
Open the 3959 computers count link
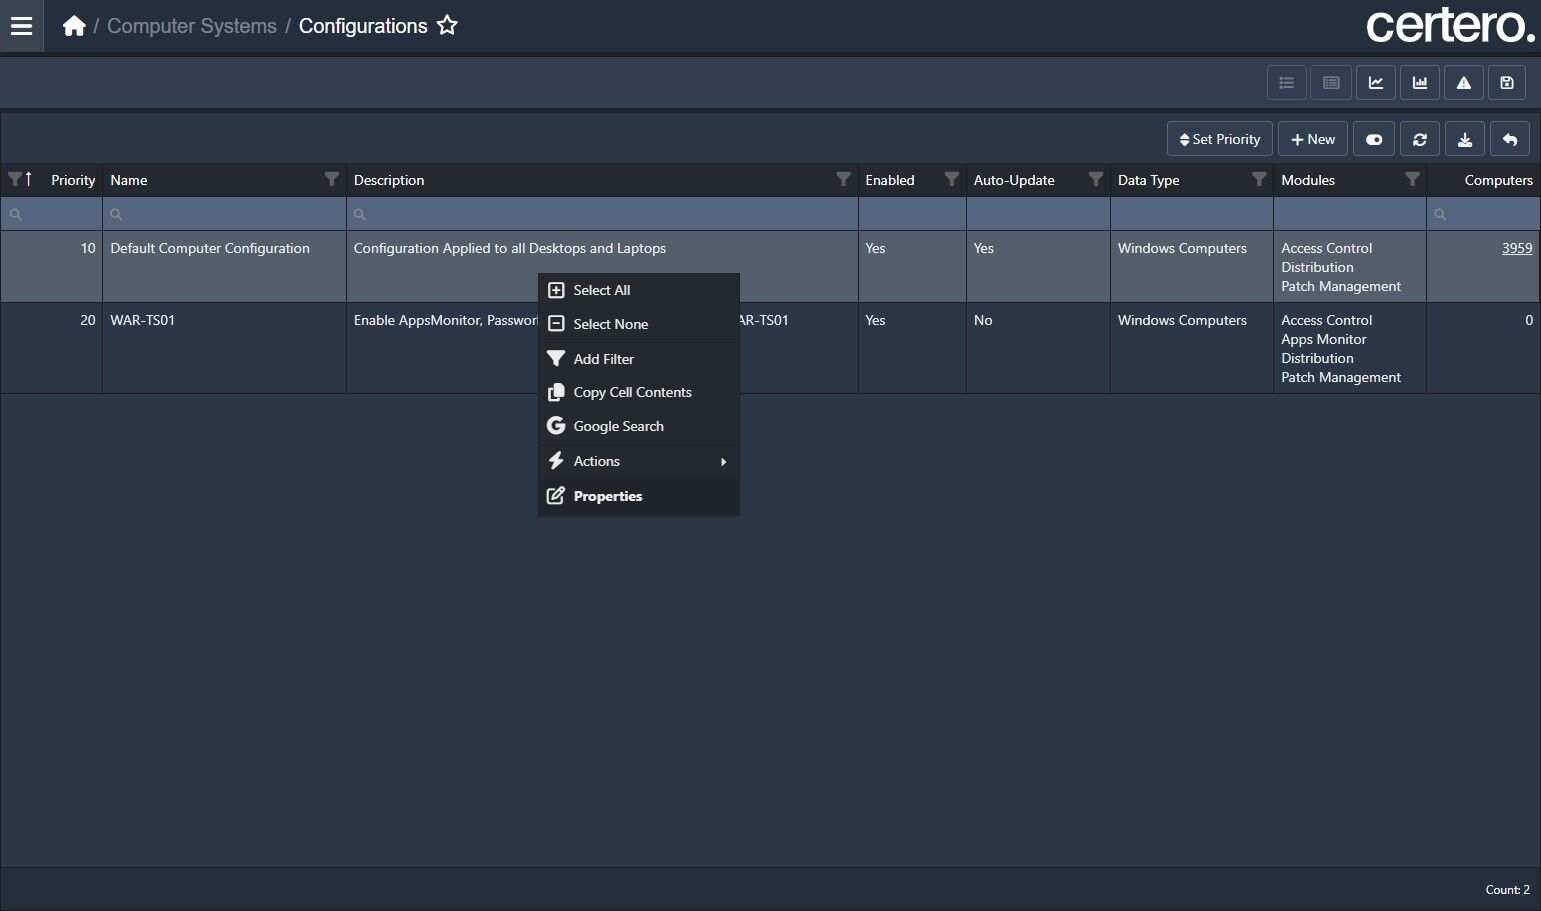(x=1516, y=248)
